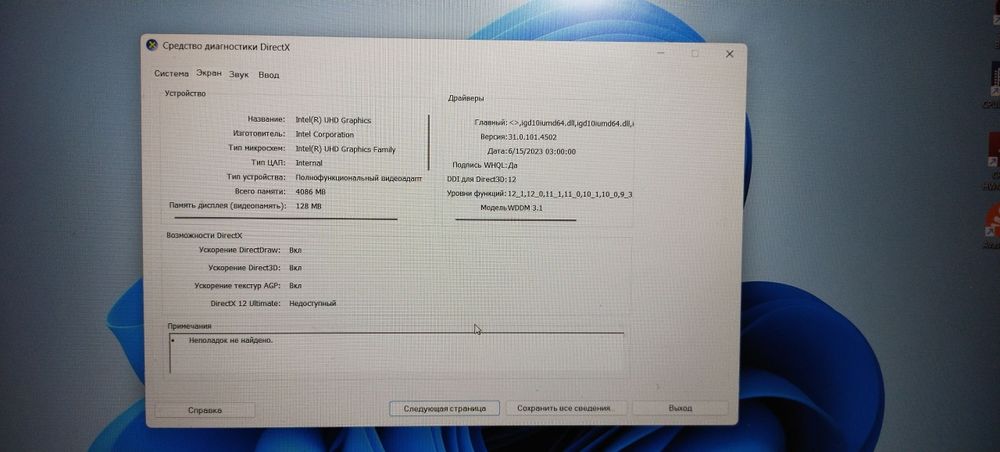The height and width of the screenshot is (452, 1000).
Task: Click the 'Драйверы' group heading
Action: point(466,99)
